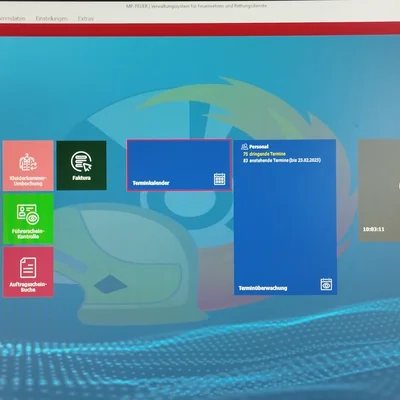
Task: Click the eye-calendar icon on the Terminüberwachung tile
Action: pyautogui.click(x=326, y=284)
